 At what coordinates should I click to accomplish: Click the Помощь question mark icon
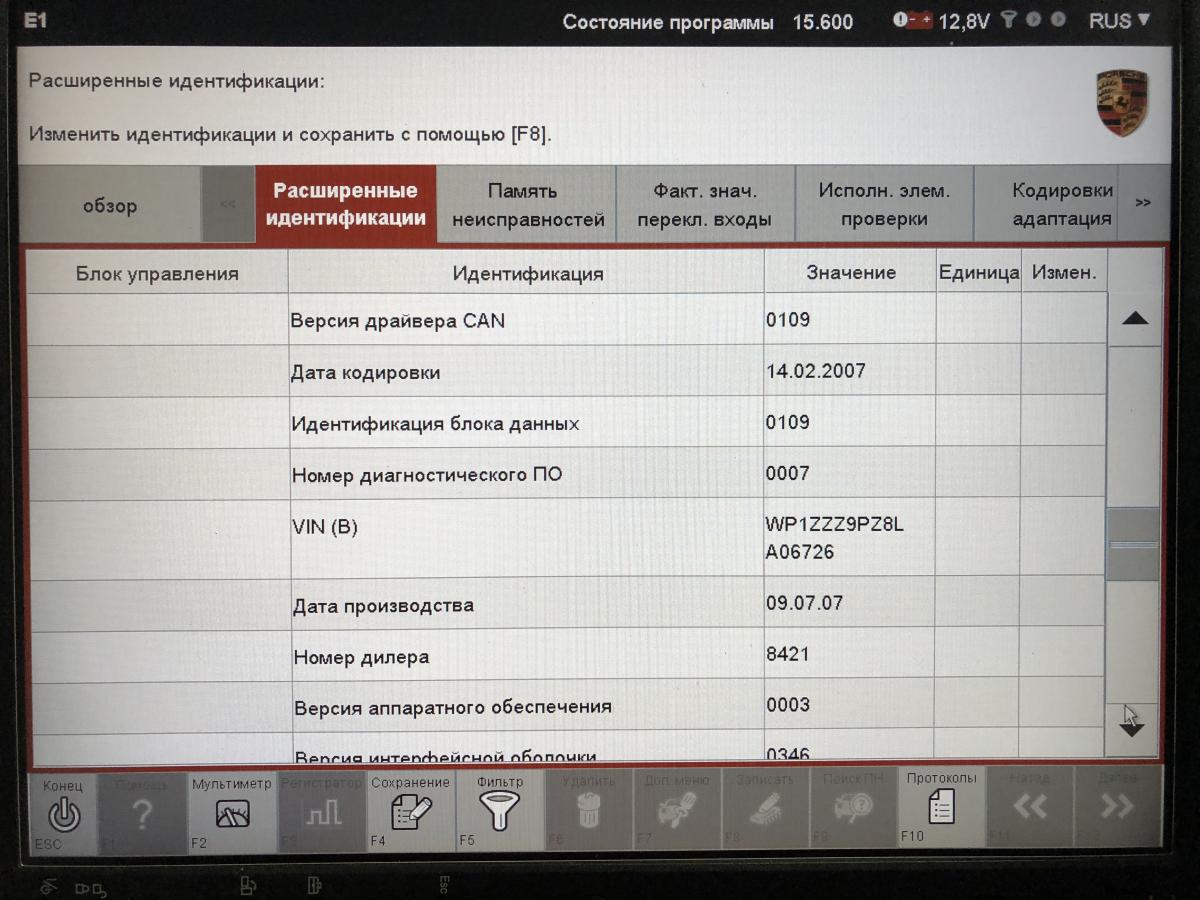click(142, 814)
